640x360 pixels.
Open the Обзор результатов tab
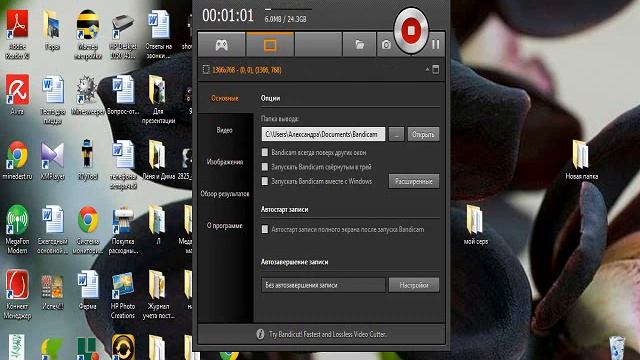[x=224, y=194]
